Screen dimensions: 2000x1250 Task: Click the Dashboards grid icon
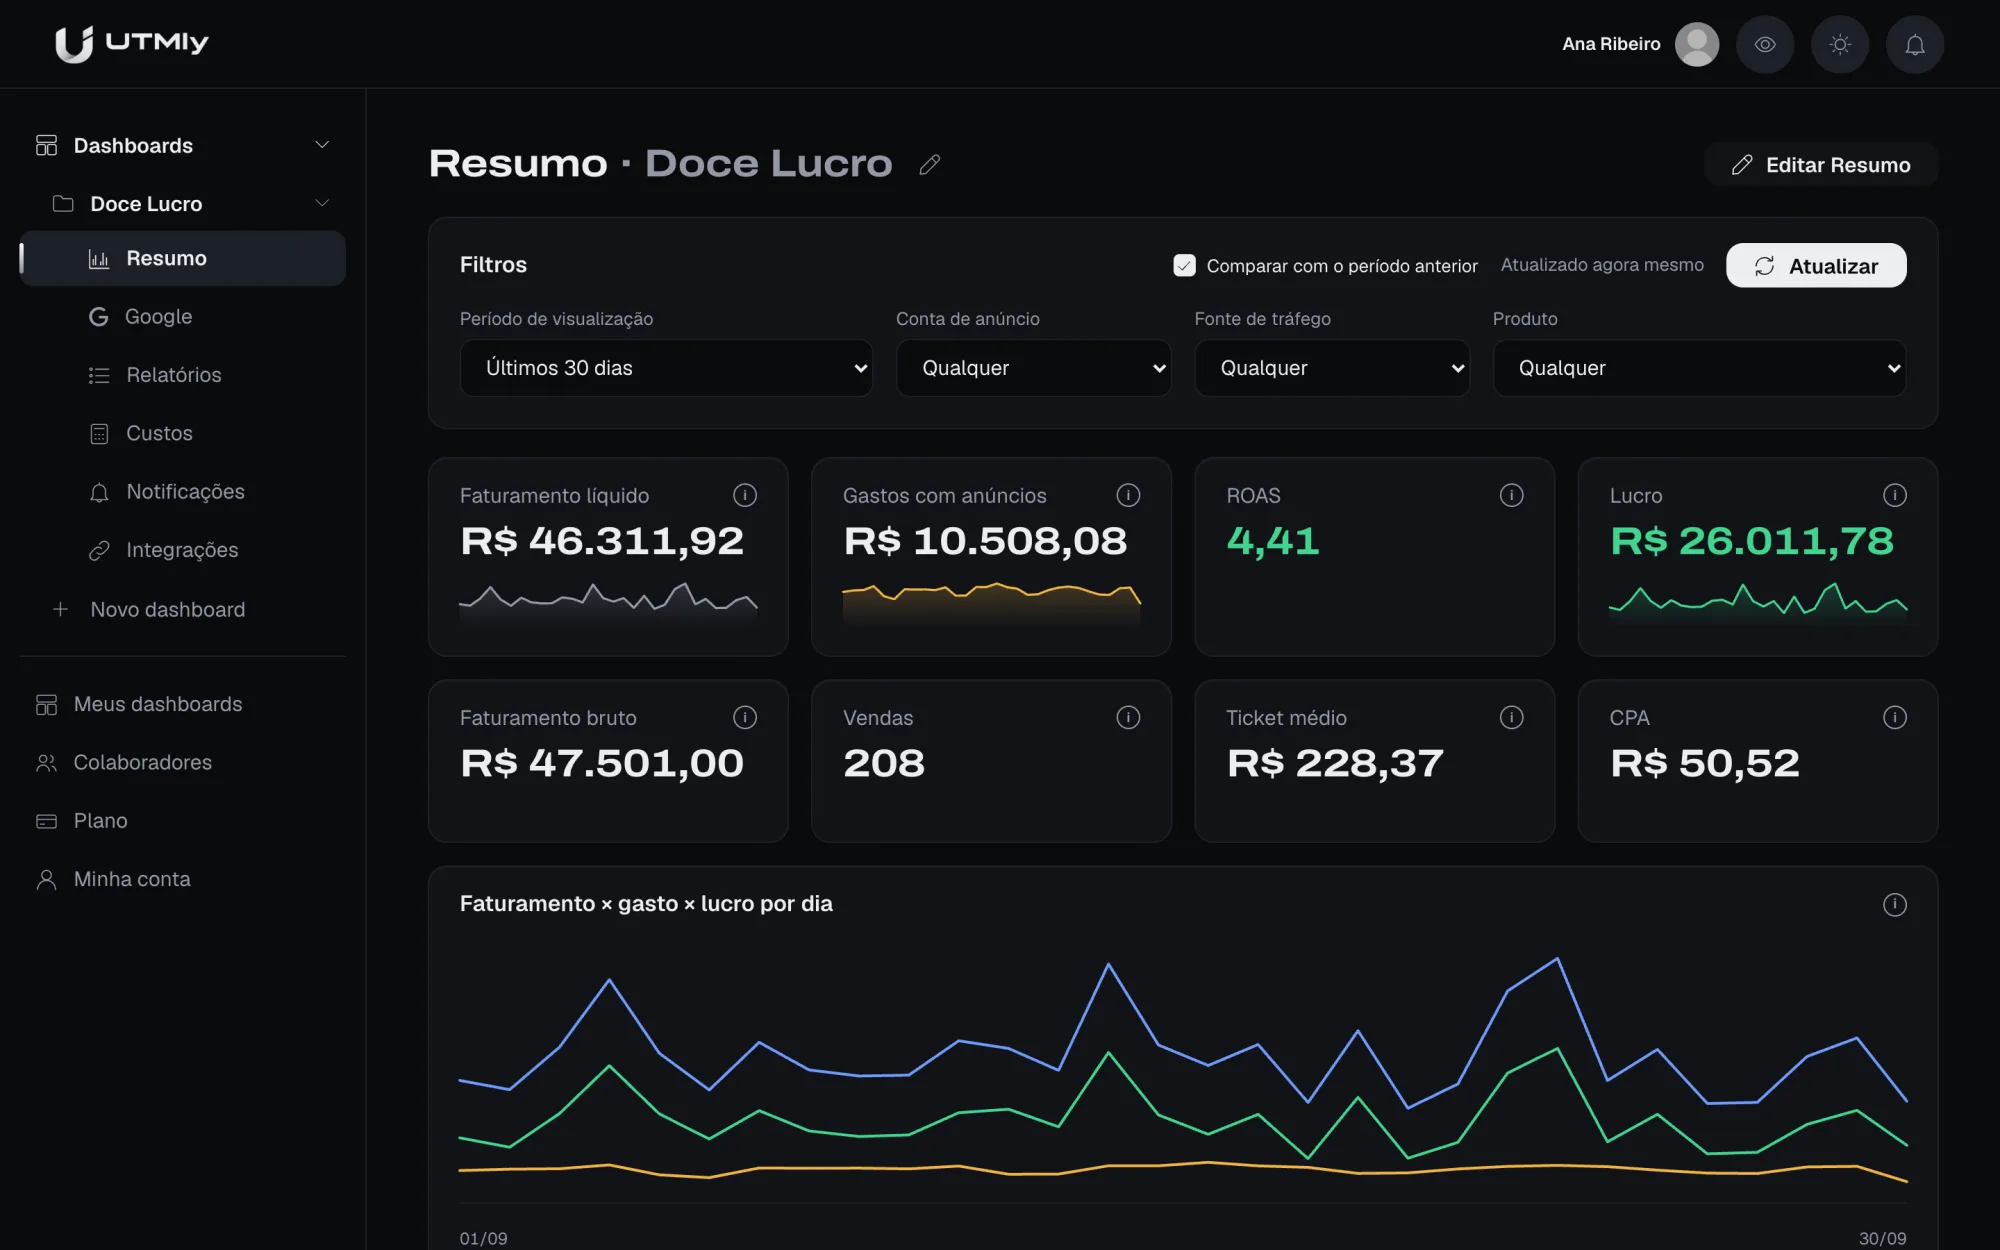(46, 145)
